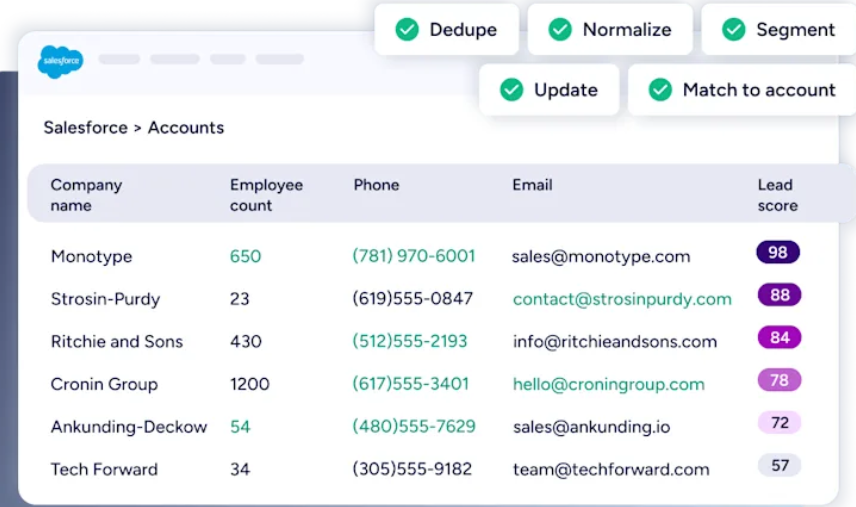This screenshot has height=507, width=856.
Task: Click email sales@monotype.com
Action: coord(601,257)
